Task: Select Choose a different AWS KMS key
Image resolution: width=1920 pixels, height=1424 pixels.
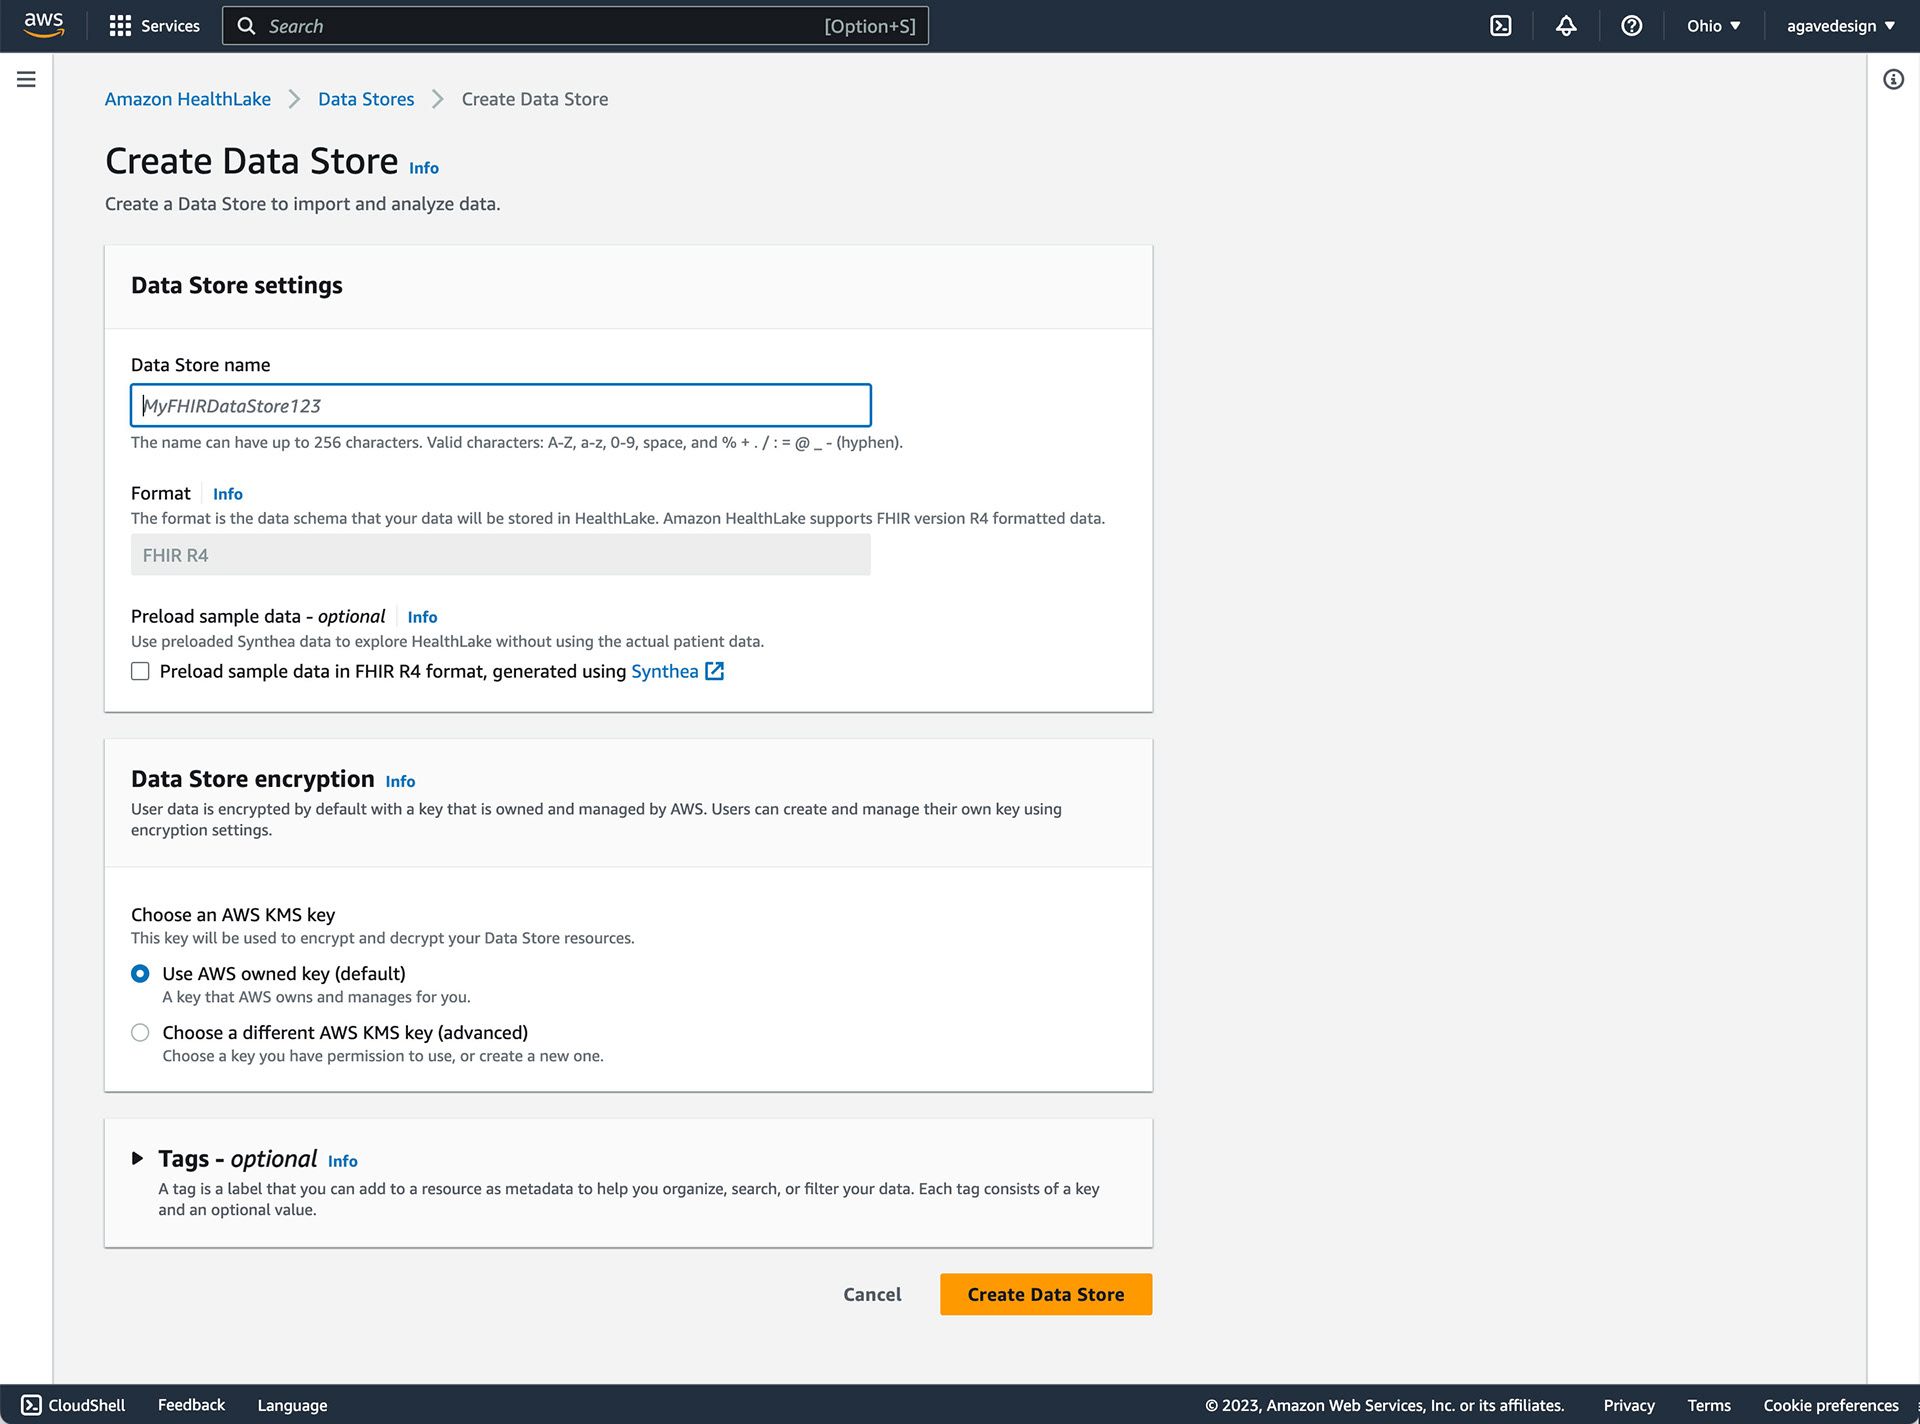Action: [140, 1032]
